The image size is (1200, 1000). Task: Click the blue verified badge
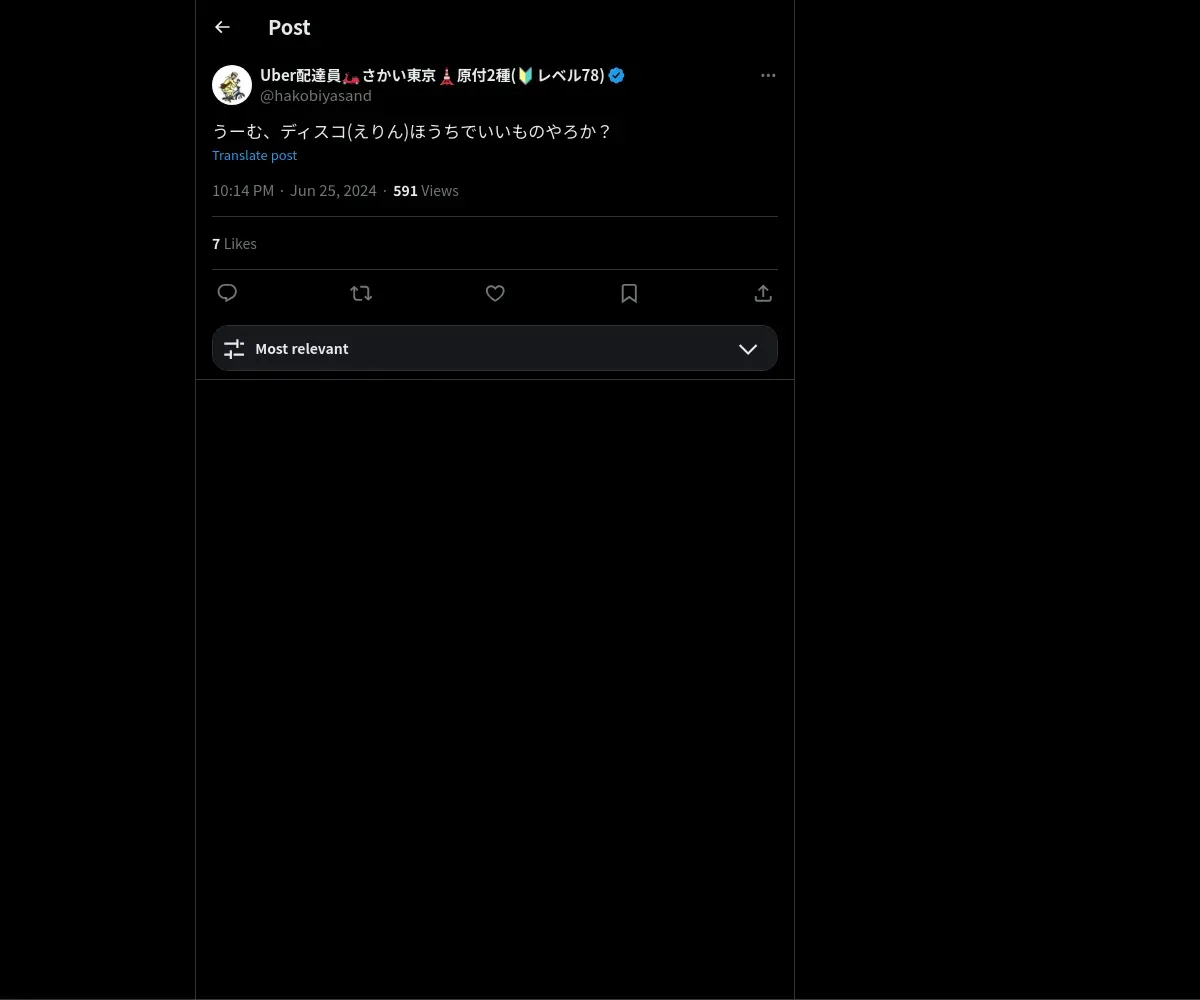[616, 75]
